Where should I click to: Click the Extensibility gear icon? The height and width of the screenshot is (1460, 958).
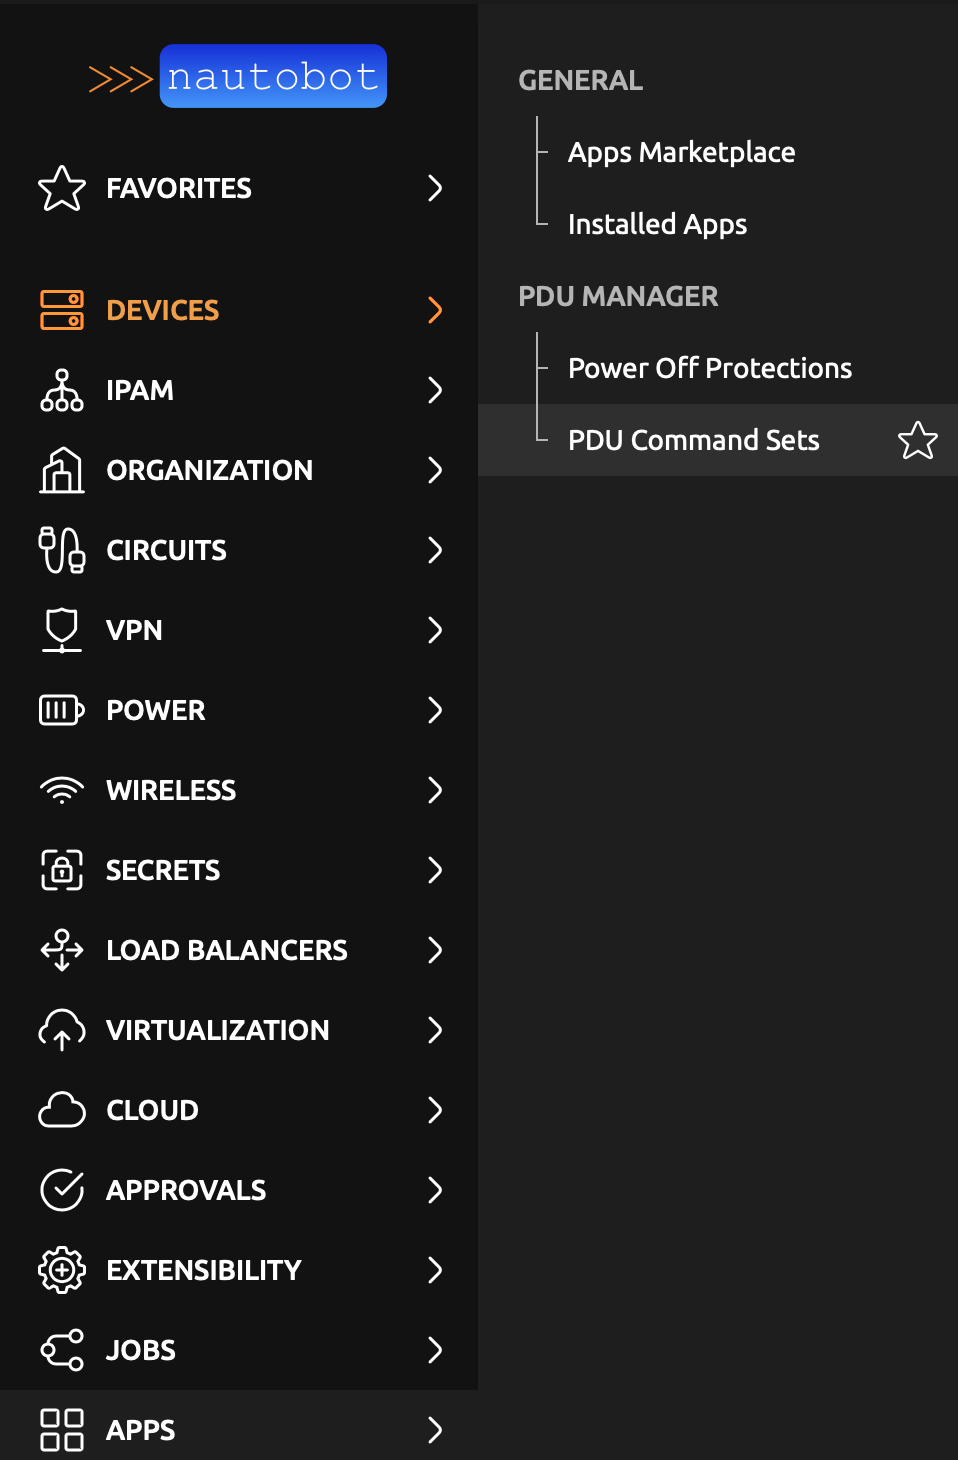coord(62,1270)
